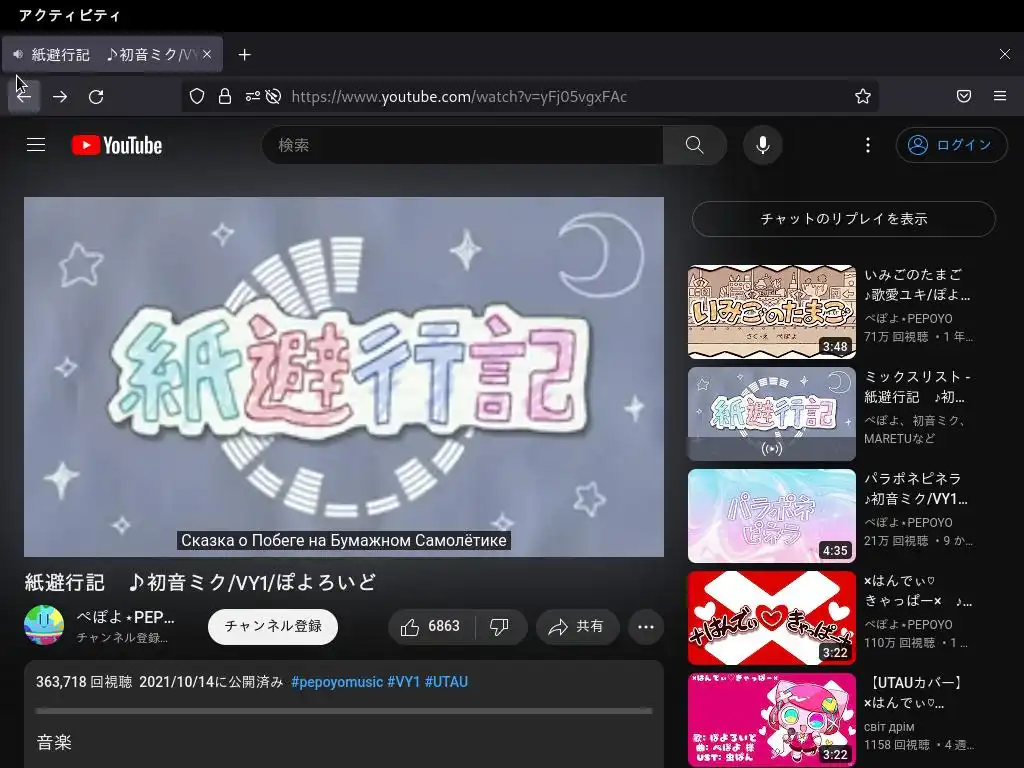Click the autoplay blocked icon in address bar
Viewport: 1024px width, 768px height.
click(x=274, y=97)
